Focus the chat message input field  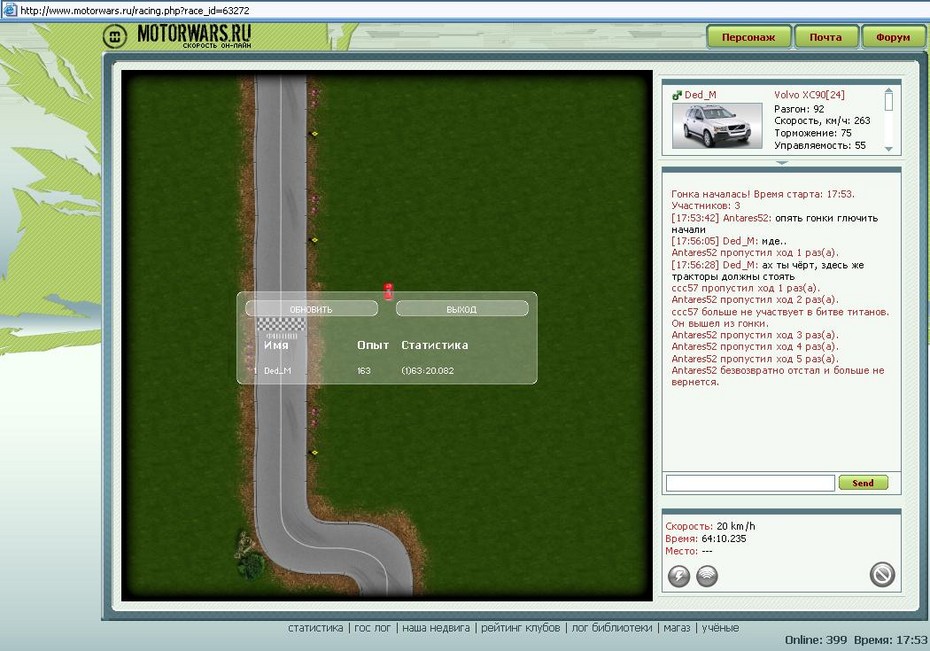coord(750,483)
